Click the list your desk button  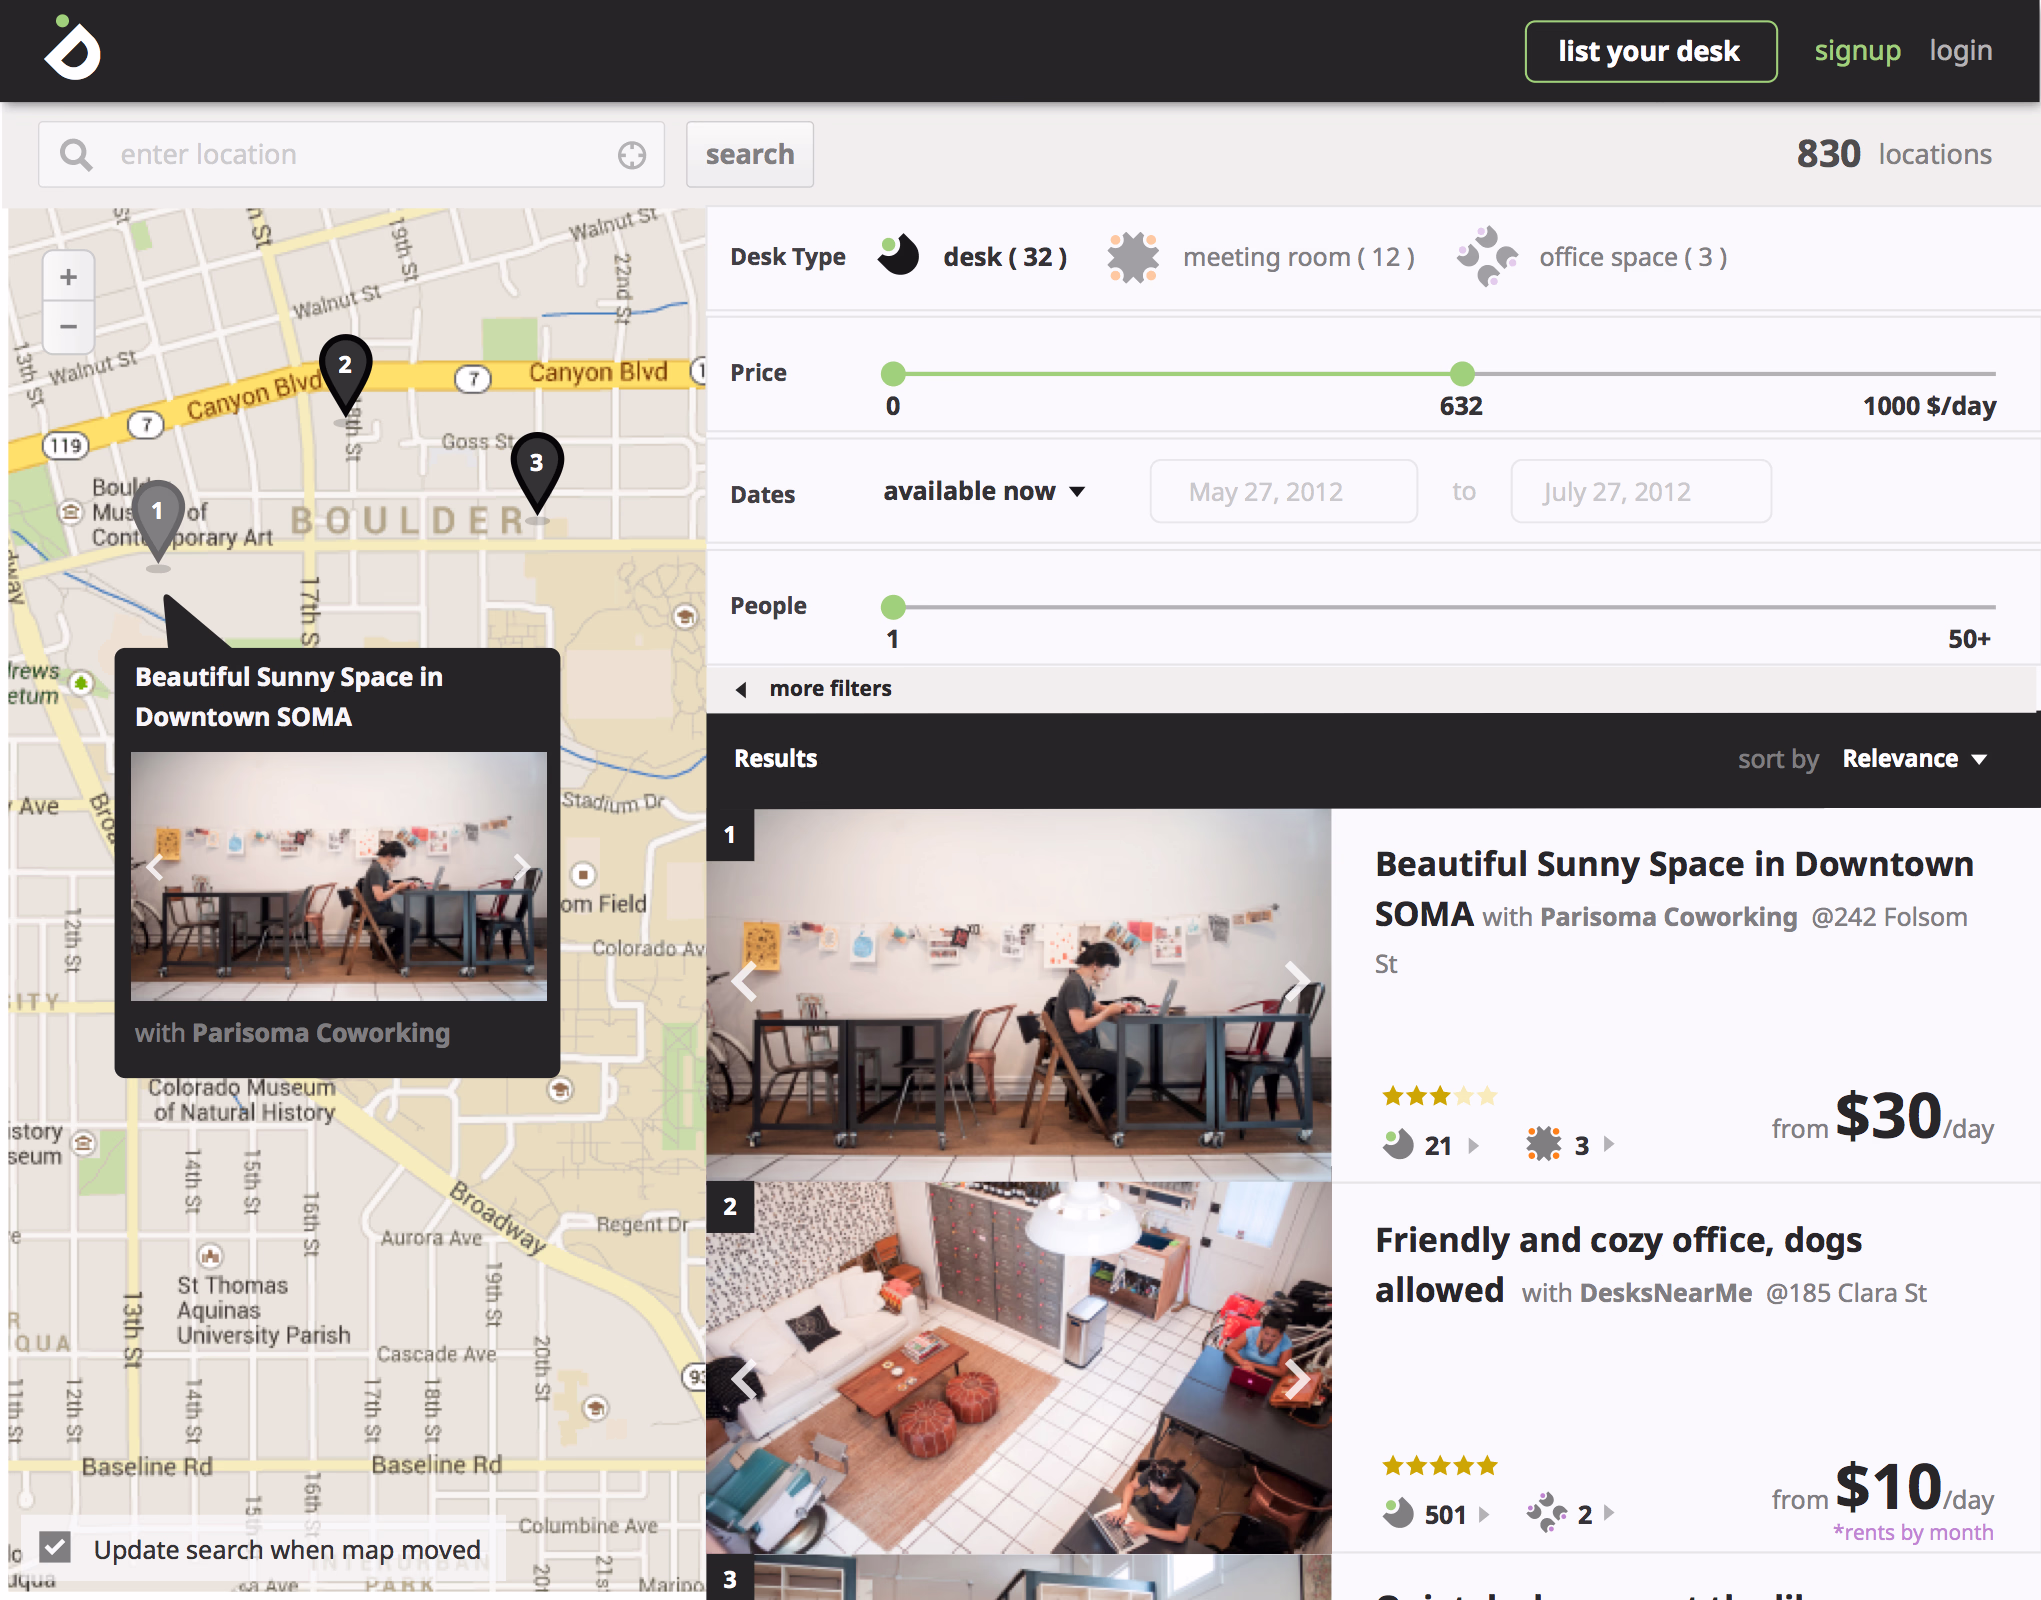click(x=1650, y=51)
